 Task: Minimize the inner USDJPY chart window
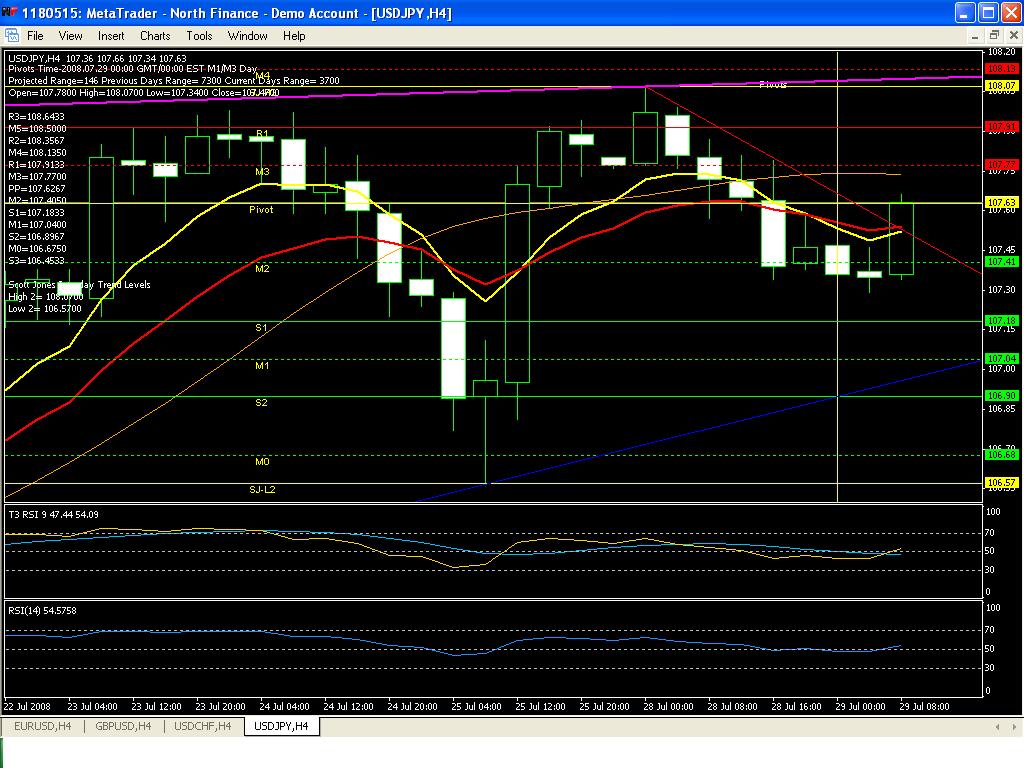[977, 35]
